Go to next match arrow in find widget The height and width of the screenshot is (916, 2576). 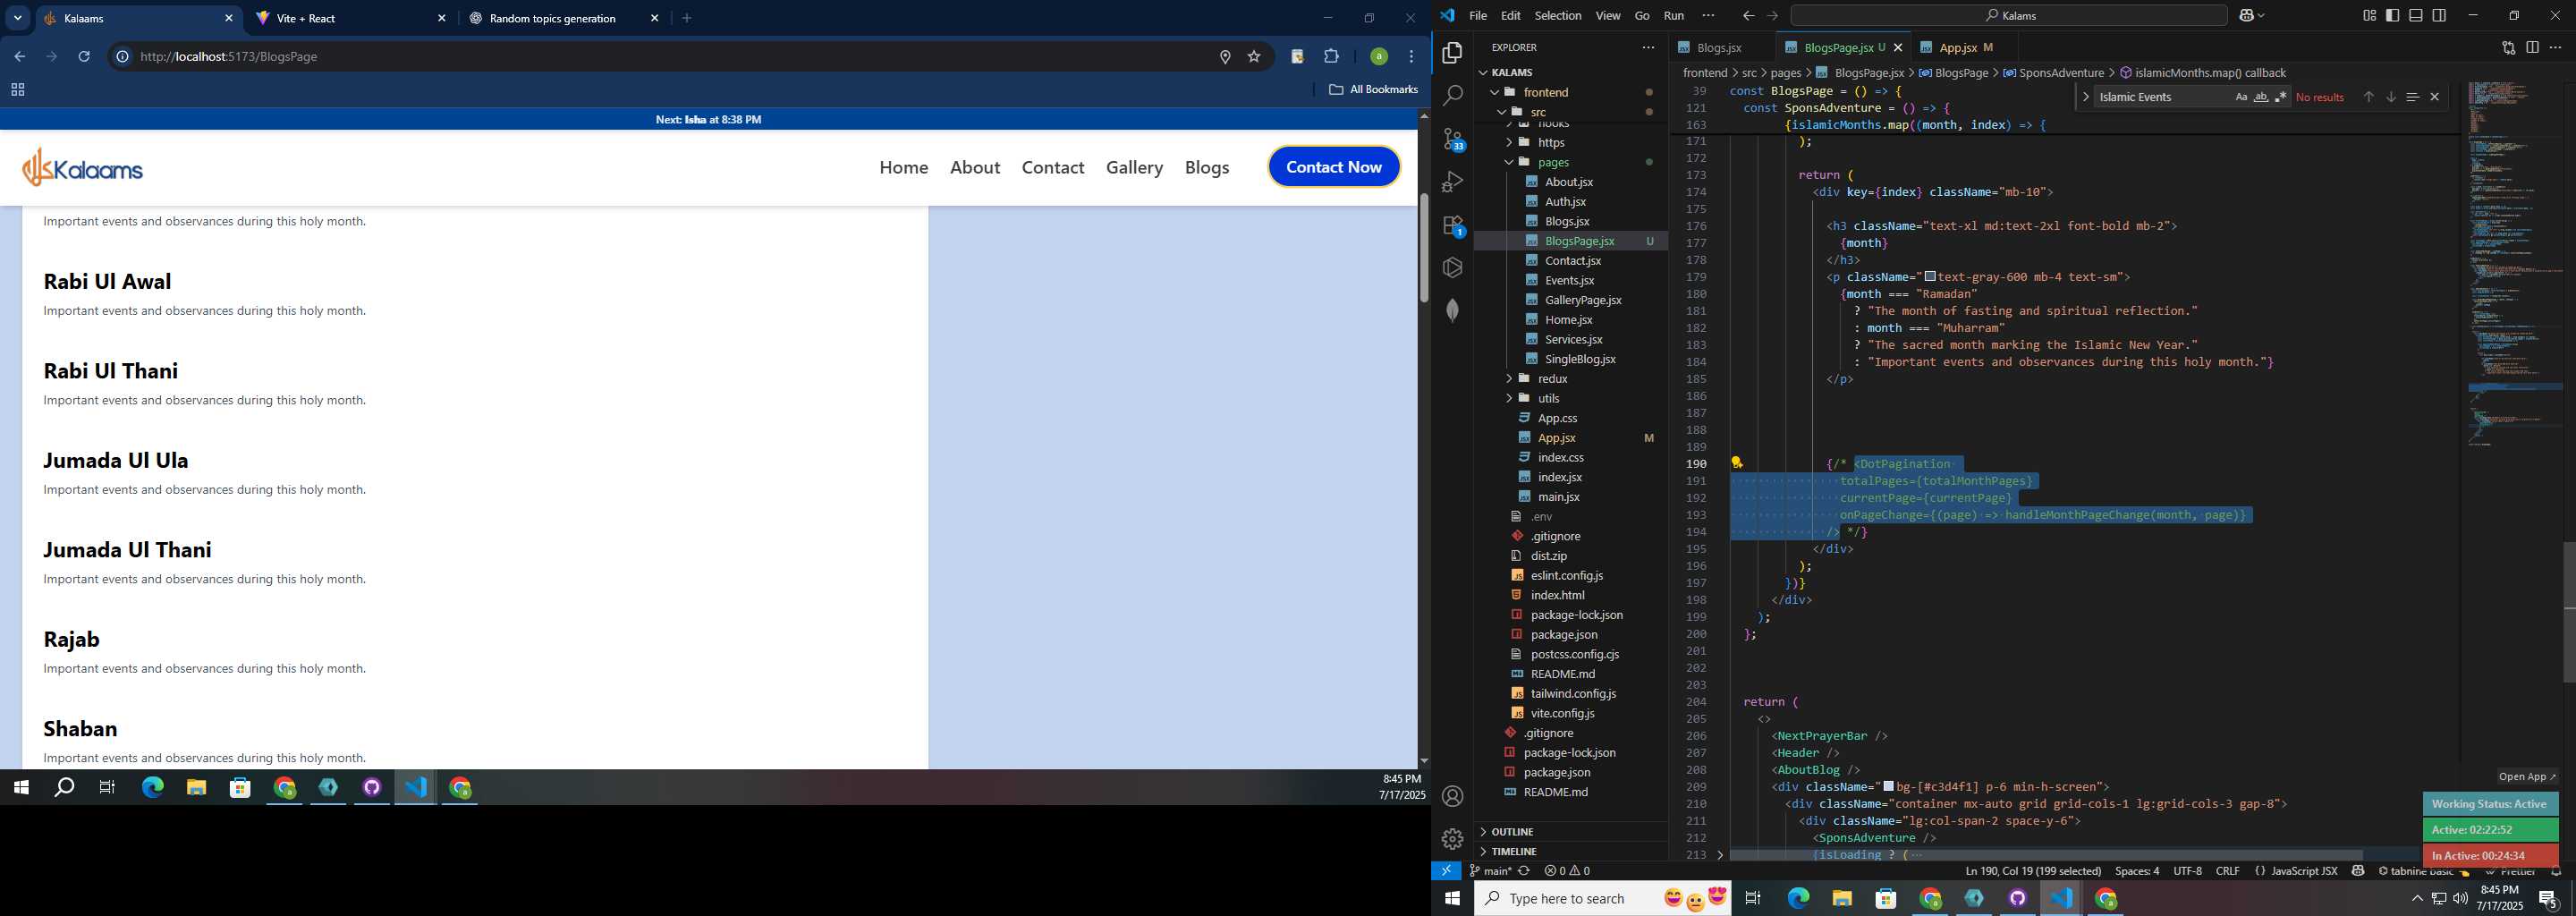coord(2390,97)
